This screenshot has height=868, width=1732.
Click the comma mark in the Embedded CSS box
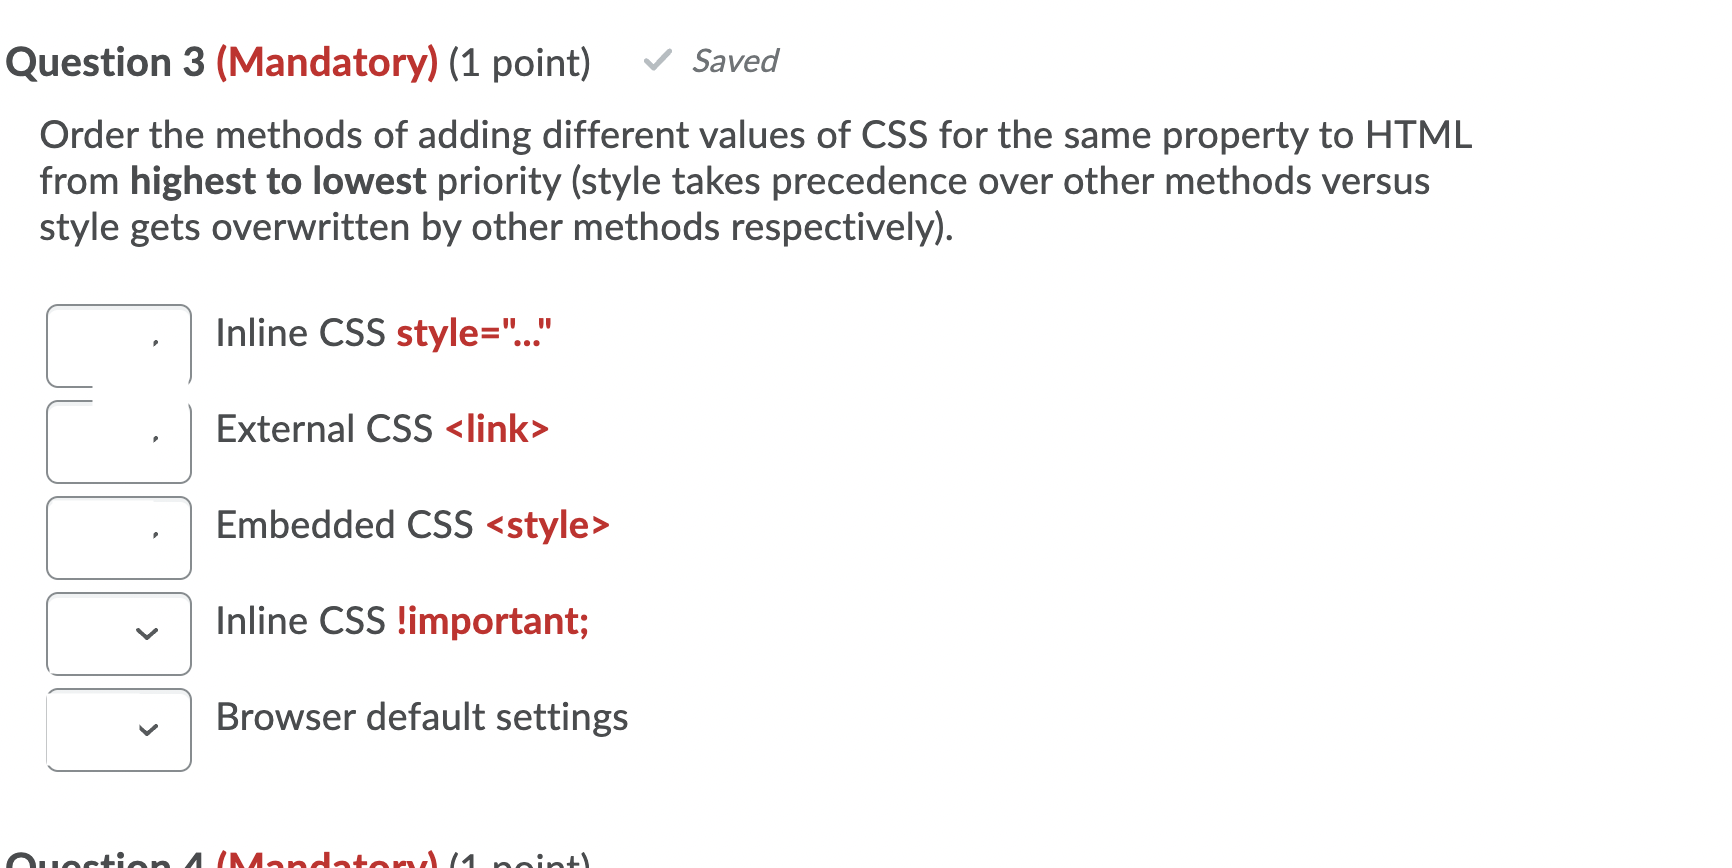point(155,537)
